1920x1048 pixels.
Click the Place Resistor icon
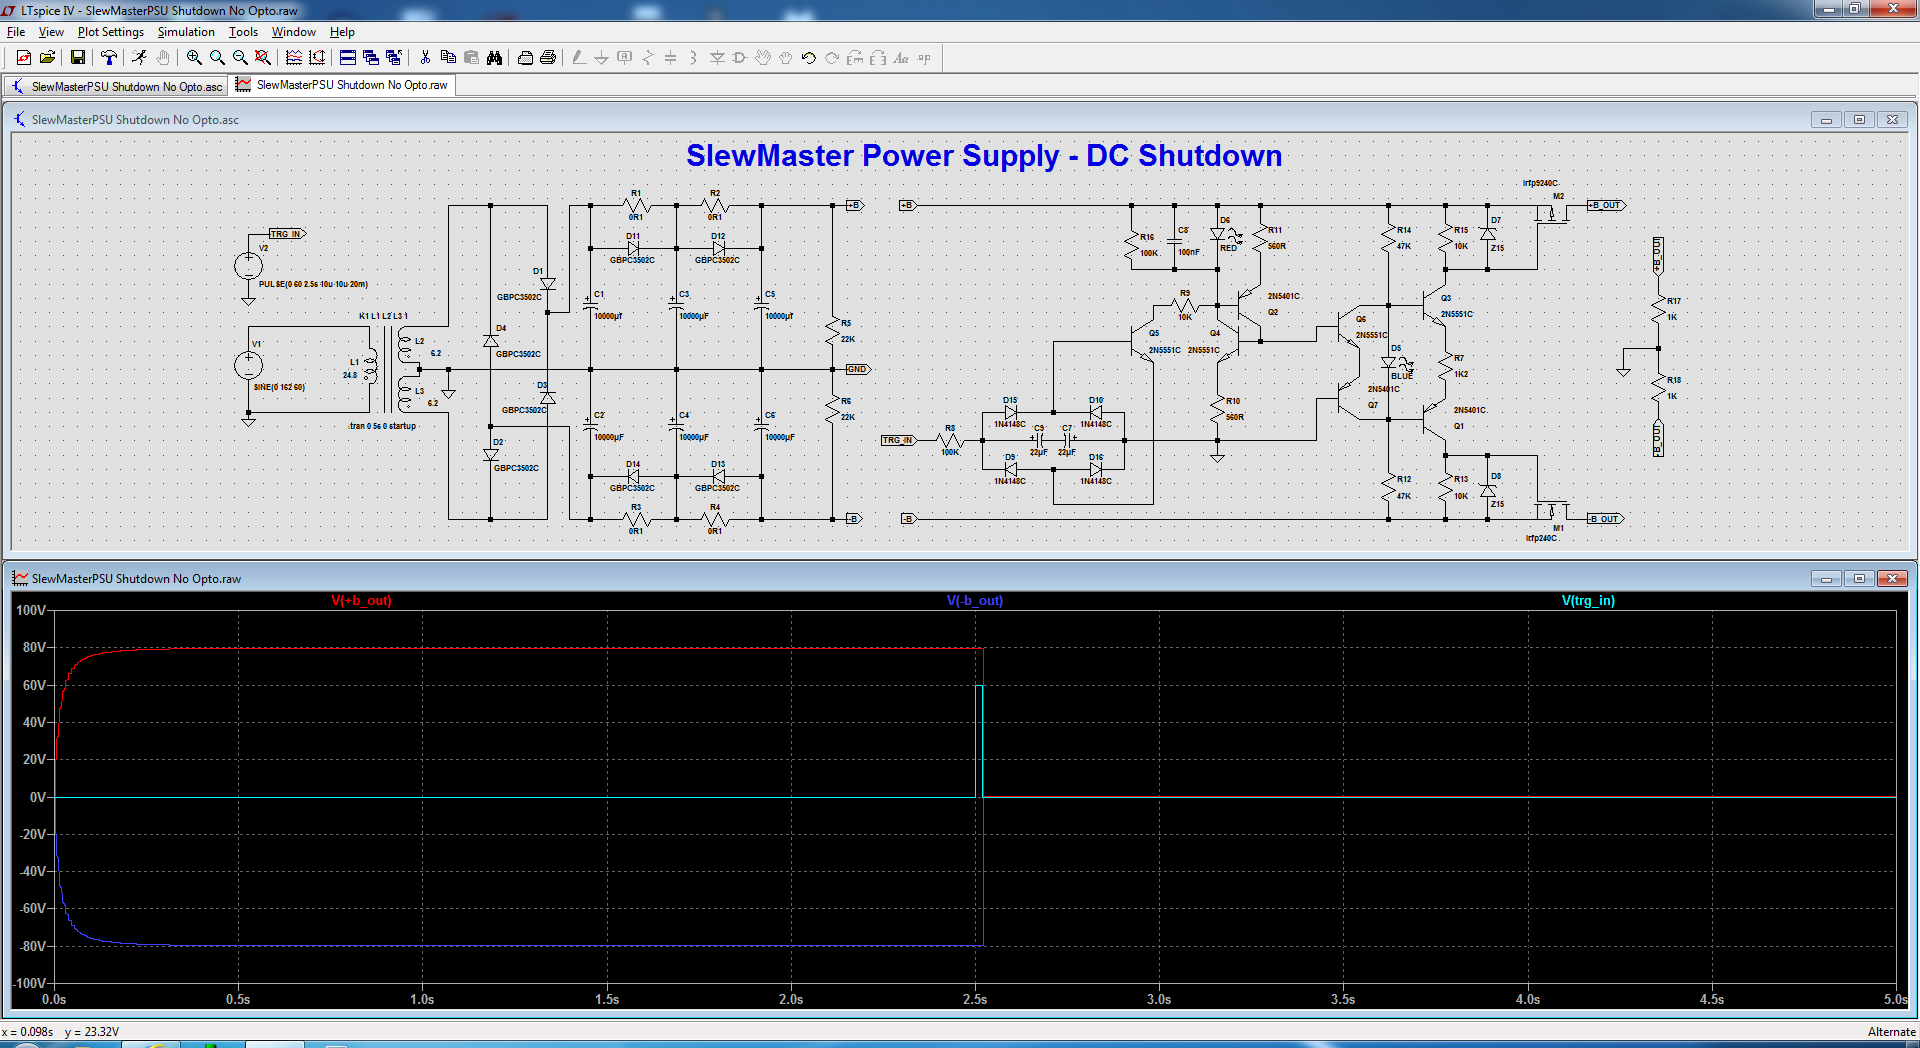click(647, 58)
